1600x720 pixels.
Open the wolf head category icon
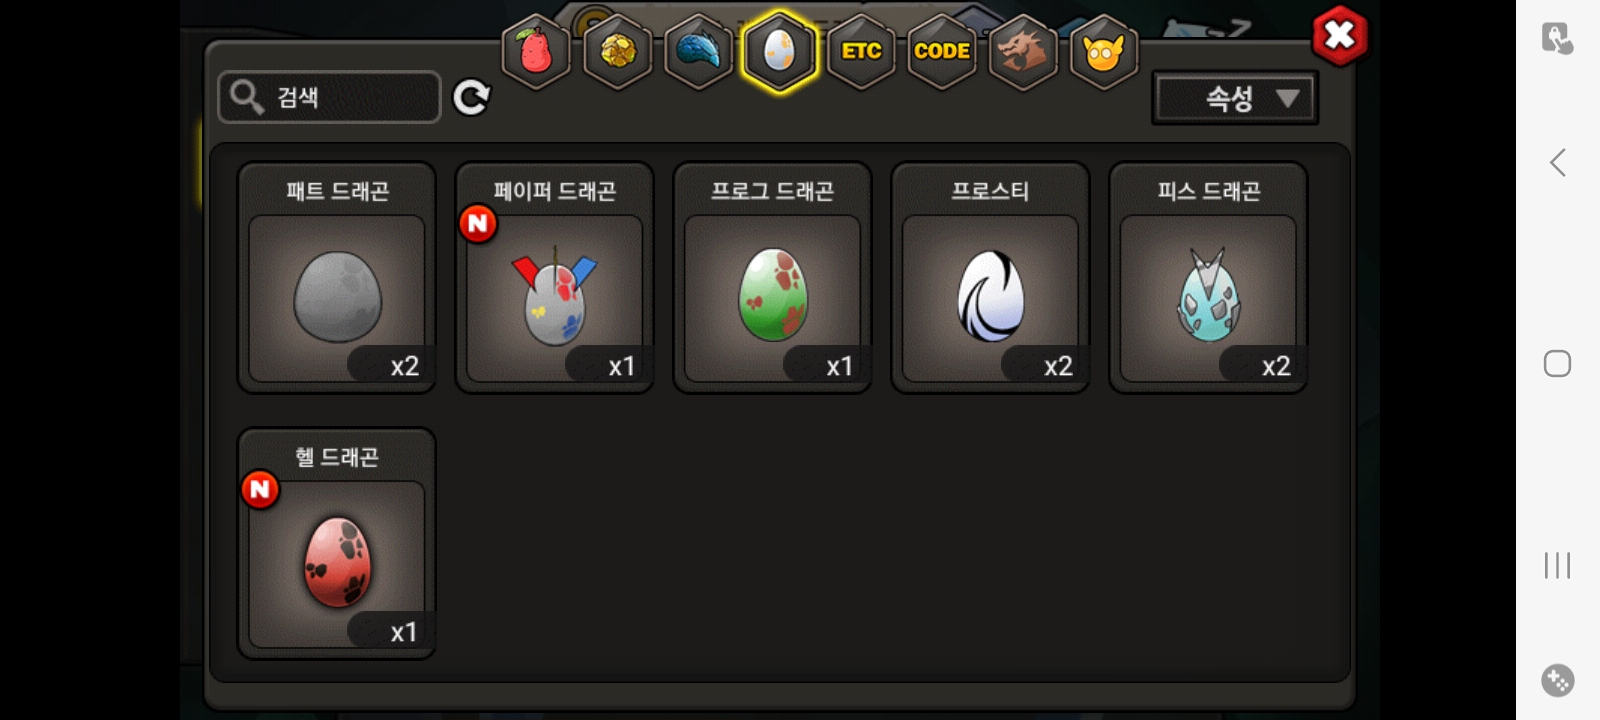[1022, 51]
